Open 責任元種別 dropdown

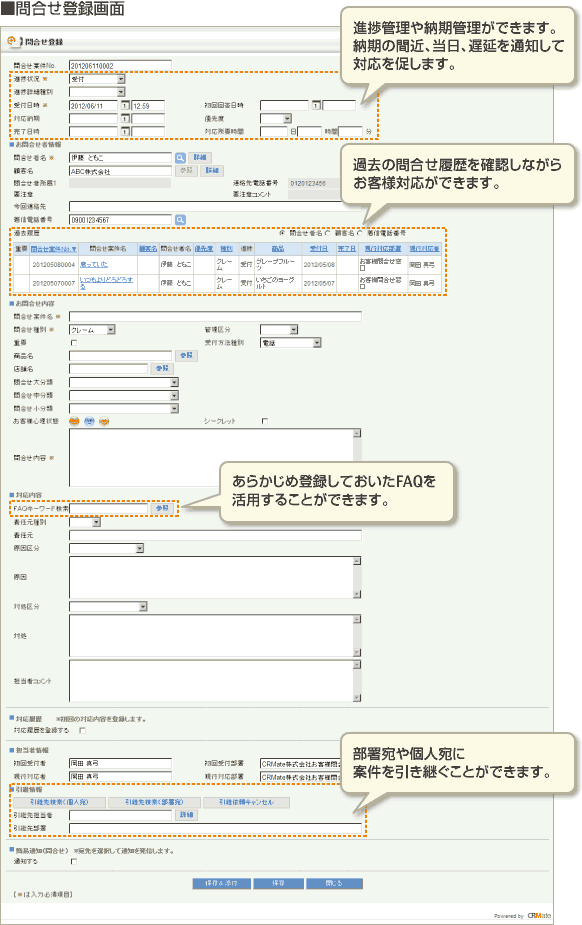(x=85, y=522)
